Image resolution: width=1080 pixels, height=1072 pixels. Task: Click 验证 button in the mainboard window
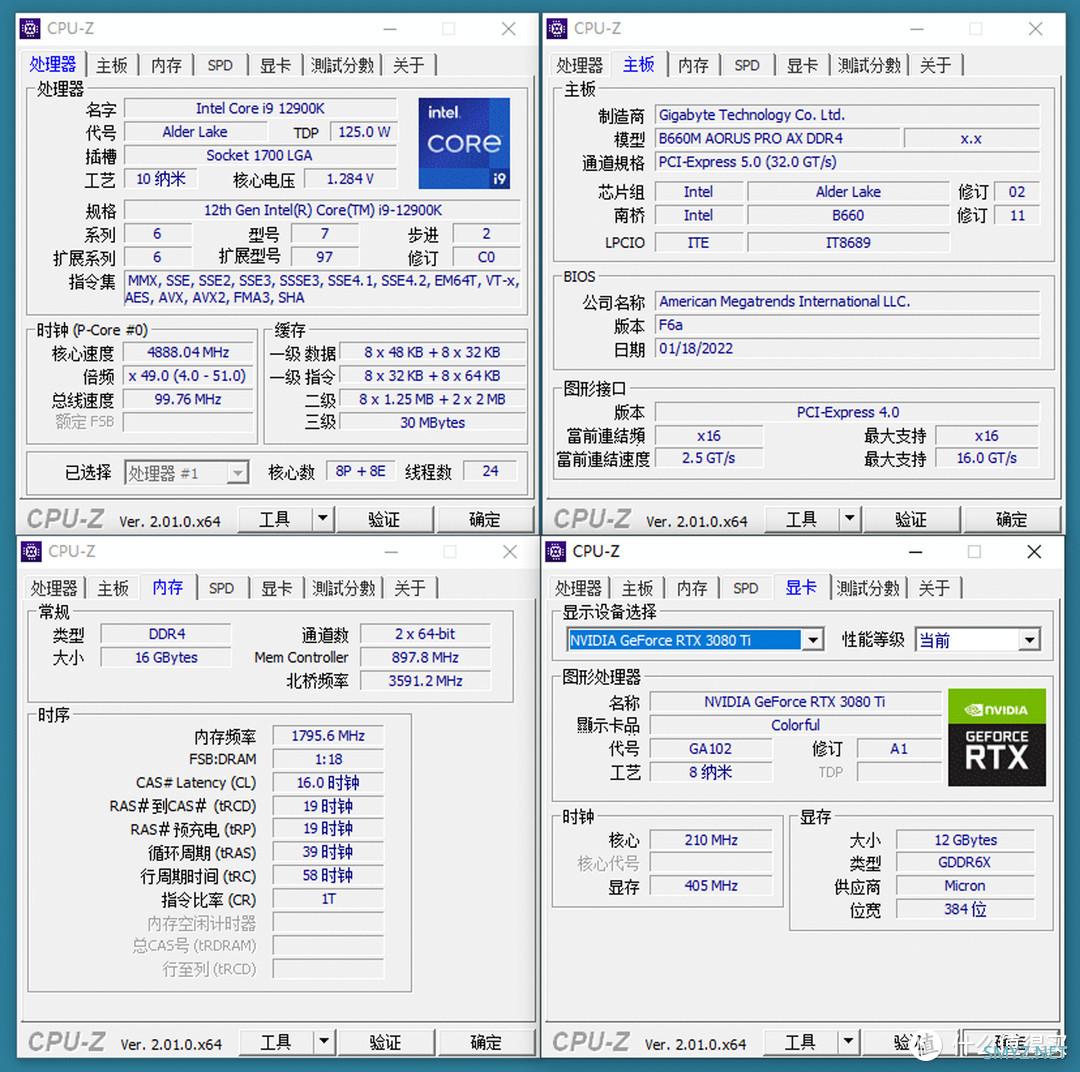coord(911,519)
